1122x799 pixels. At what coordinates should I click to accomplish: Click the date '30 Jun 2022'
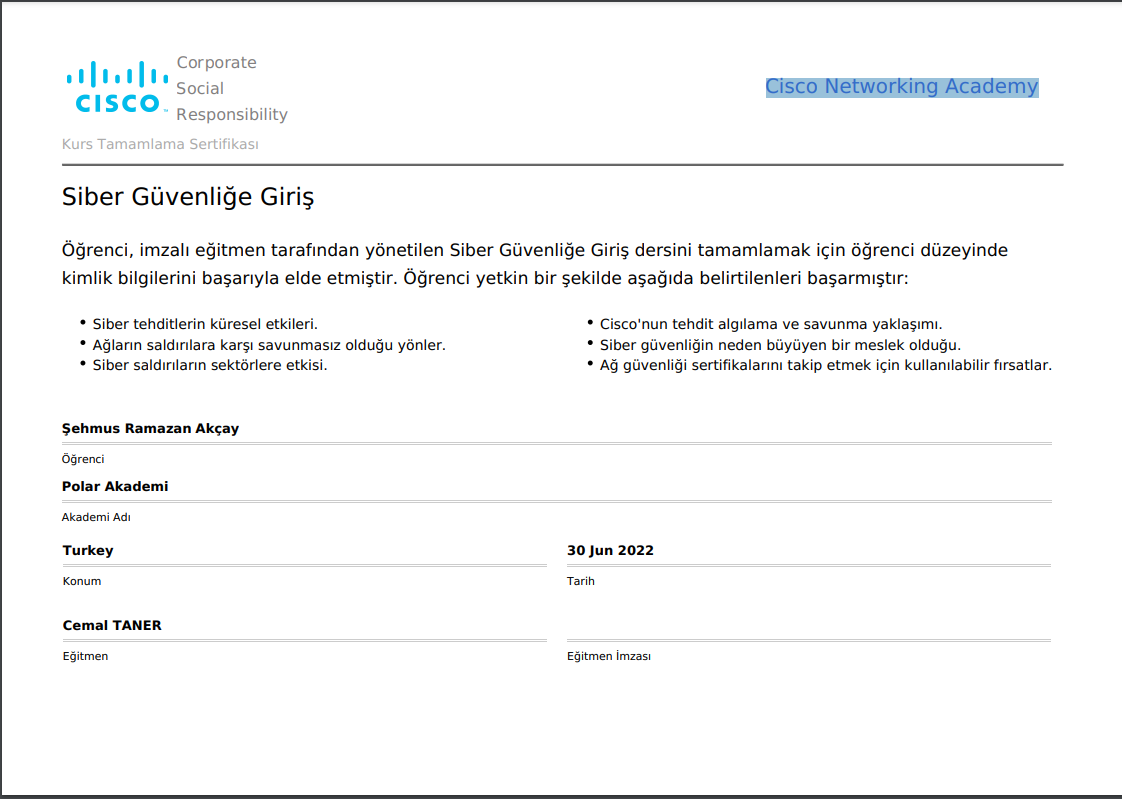610,550
